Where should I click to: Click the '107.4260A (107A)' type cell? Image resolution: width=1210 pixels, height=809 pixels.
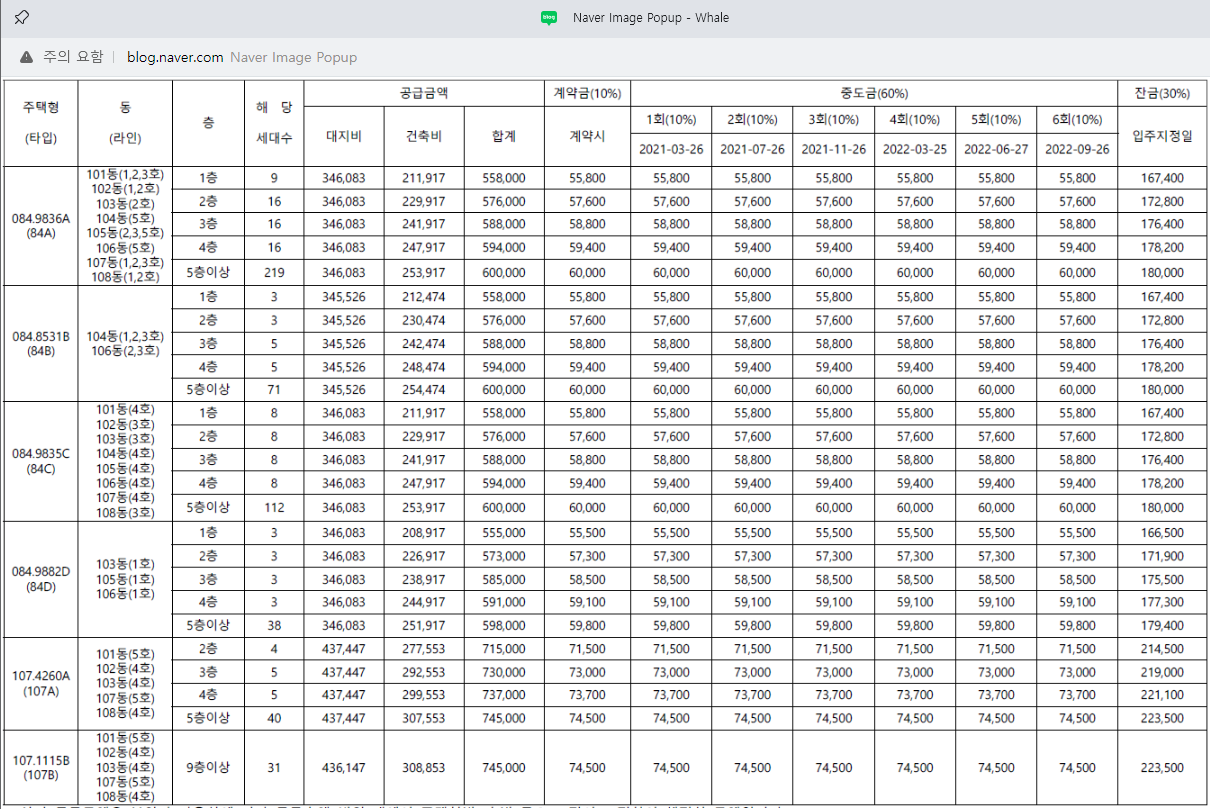[x=41, y=683]
